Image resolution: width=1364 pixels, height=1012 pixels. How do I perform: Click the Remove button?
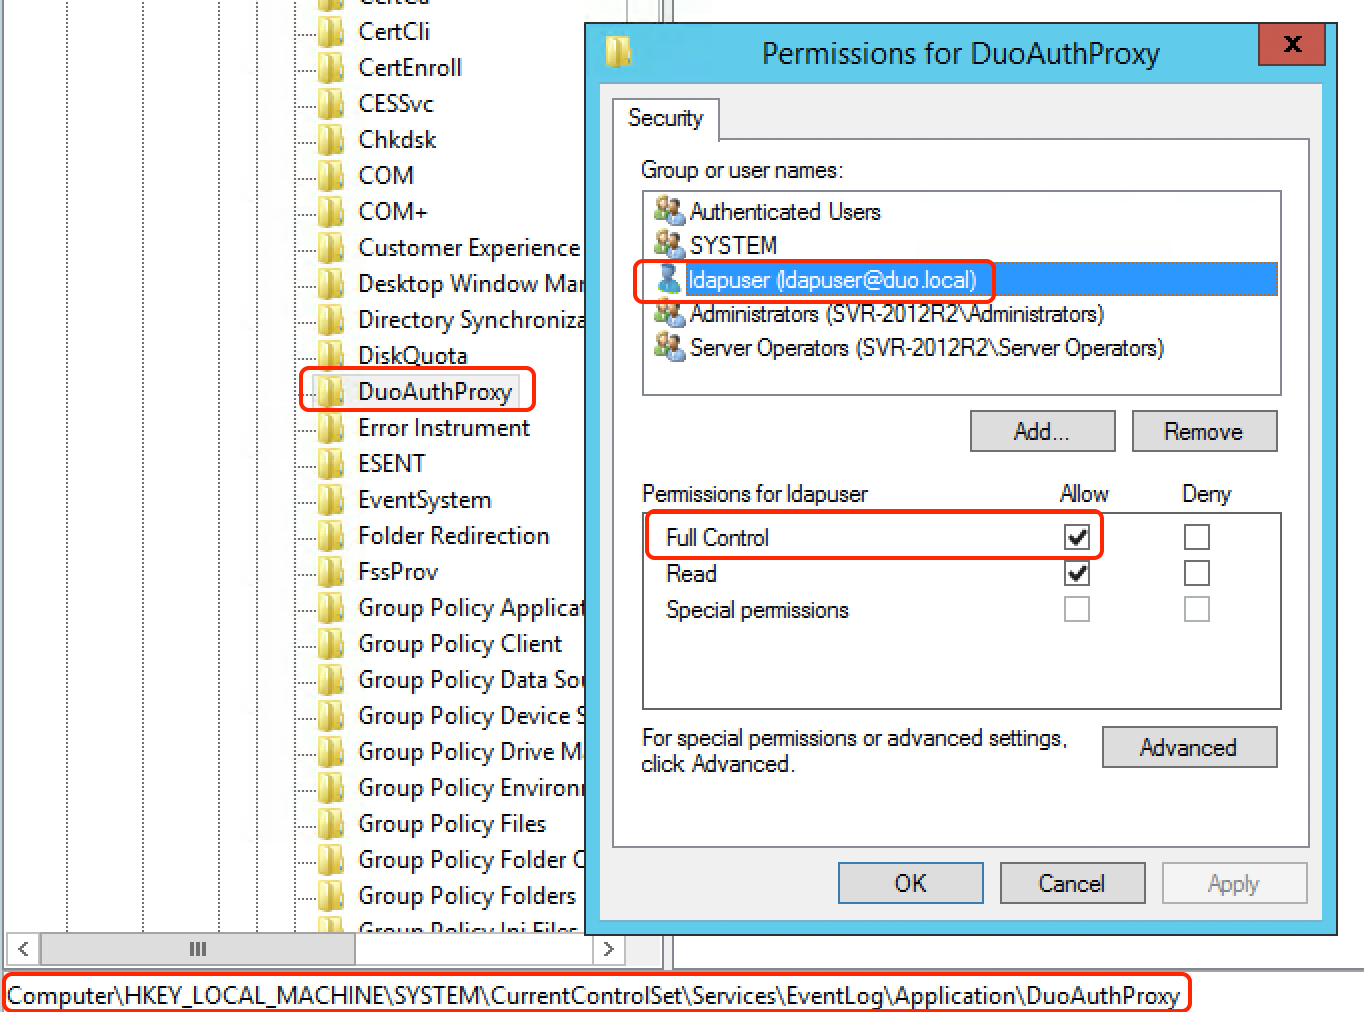coord(1204,431)
